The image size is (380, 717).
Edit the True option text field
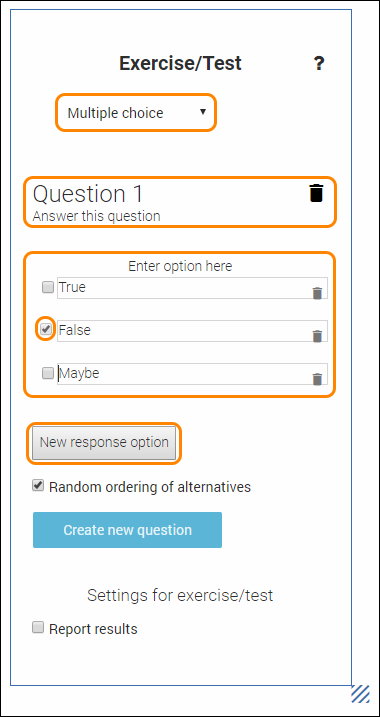192,288
